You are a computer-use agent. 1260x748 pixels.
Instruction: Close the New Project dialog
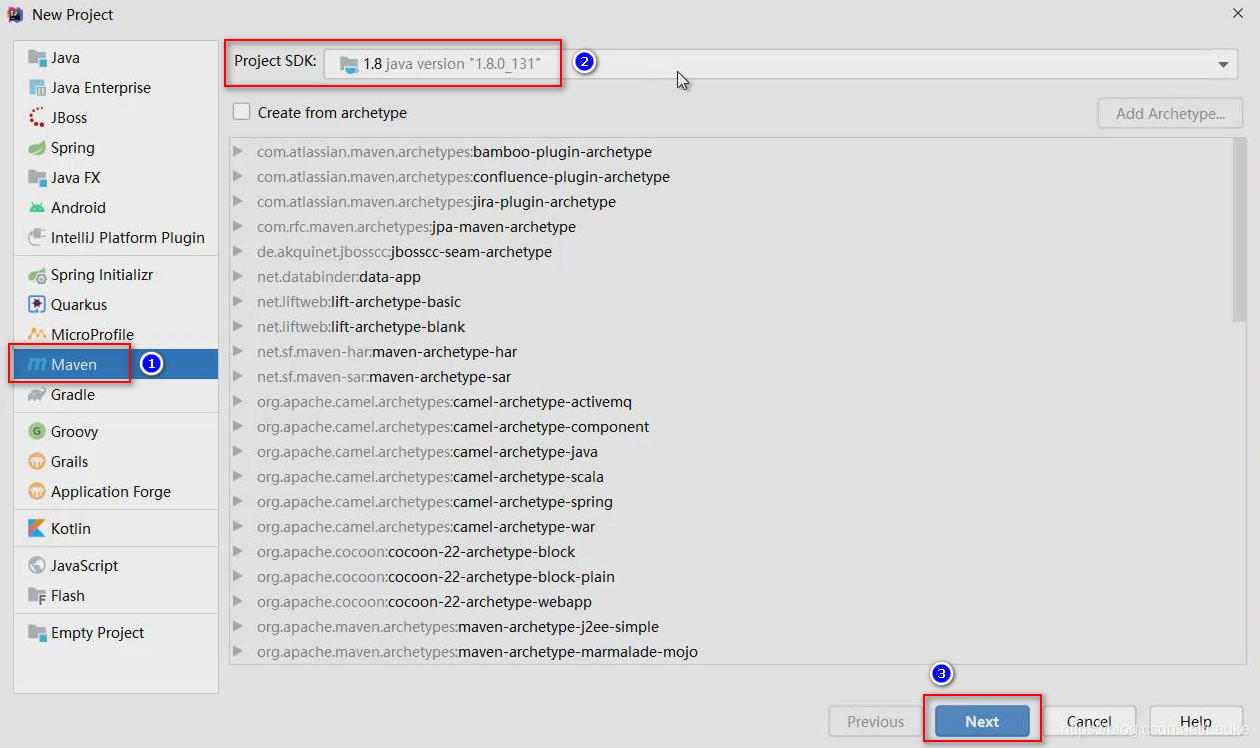pos(1238,14)
